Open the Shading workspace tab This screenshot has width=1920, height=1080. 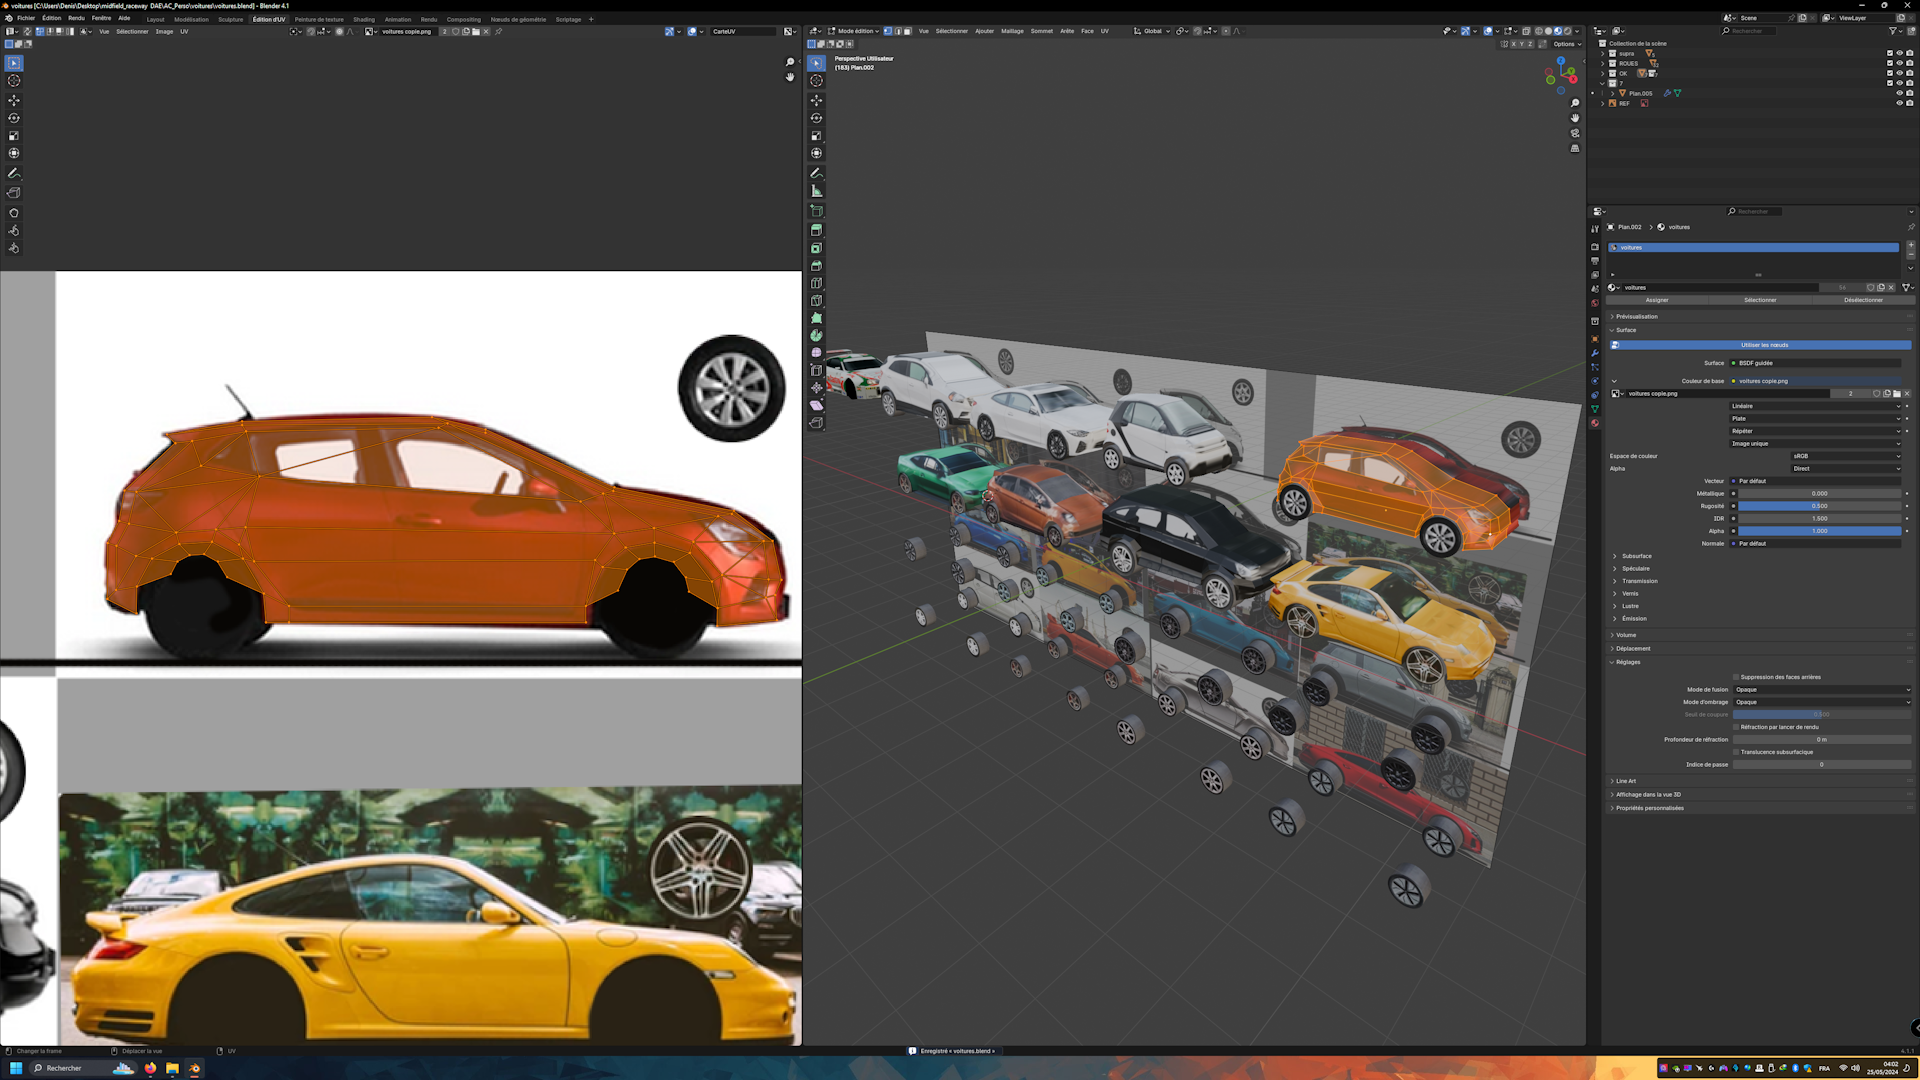point(364,19)
